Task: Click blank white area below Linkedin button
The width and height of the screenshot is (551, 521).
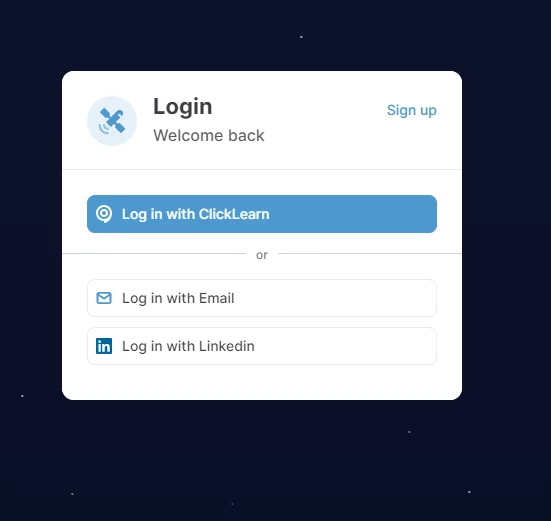Action: [x=262, y=382]
